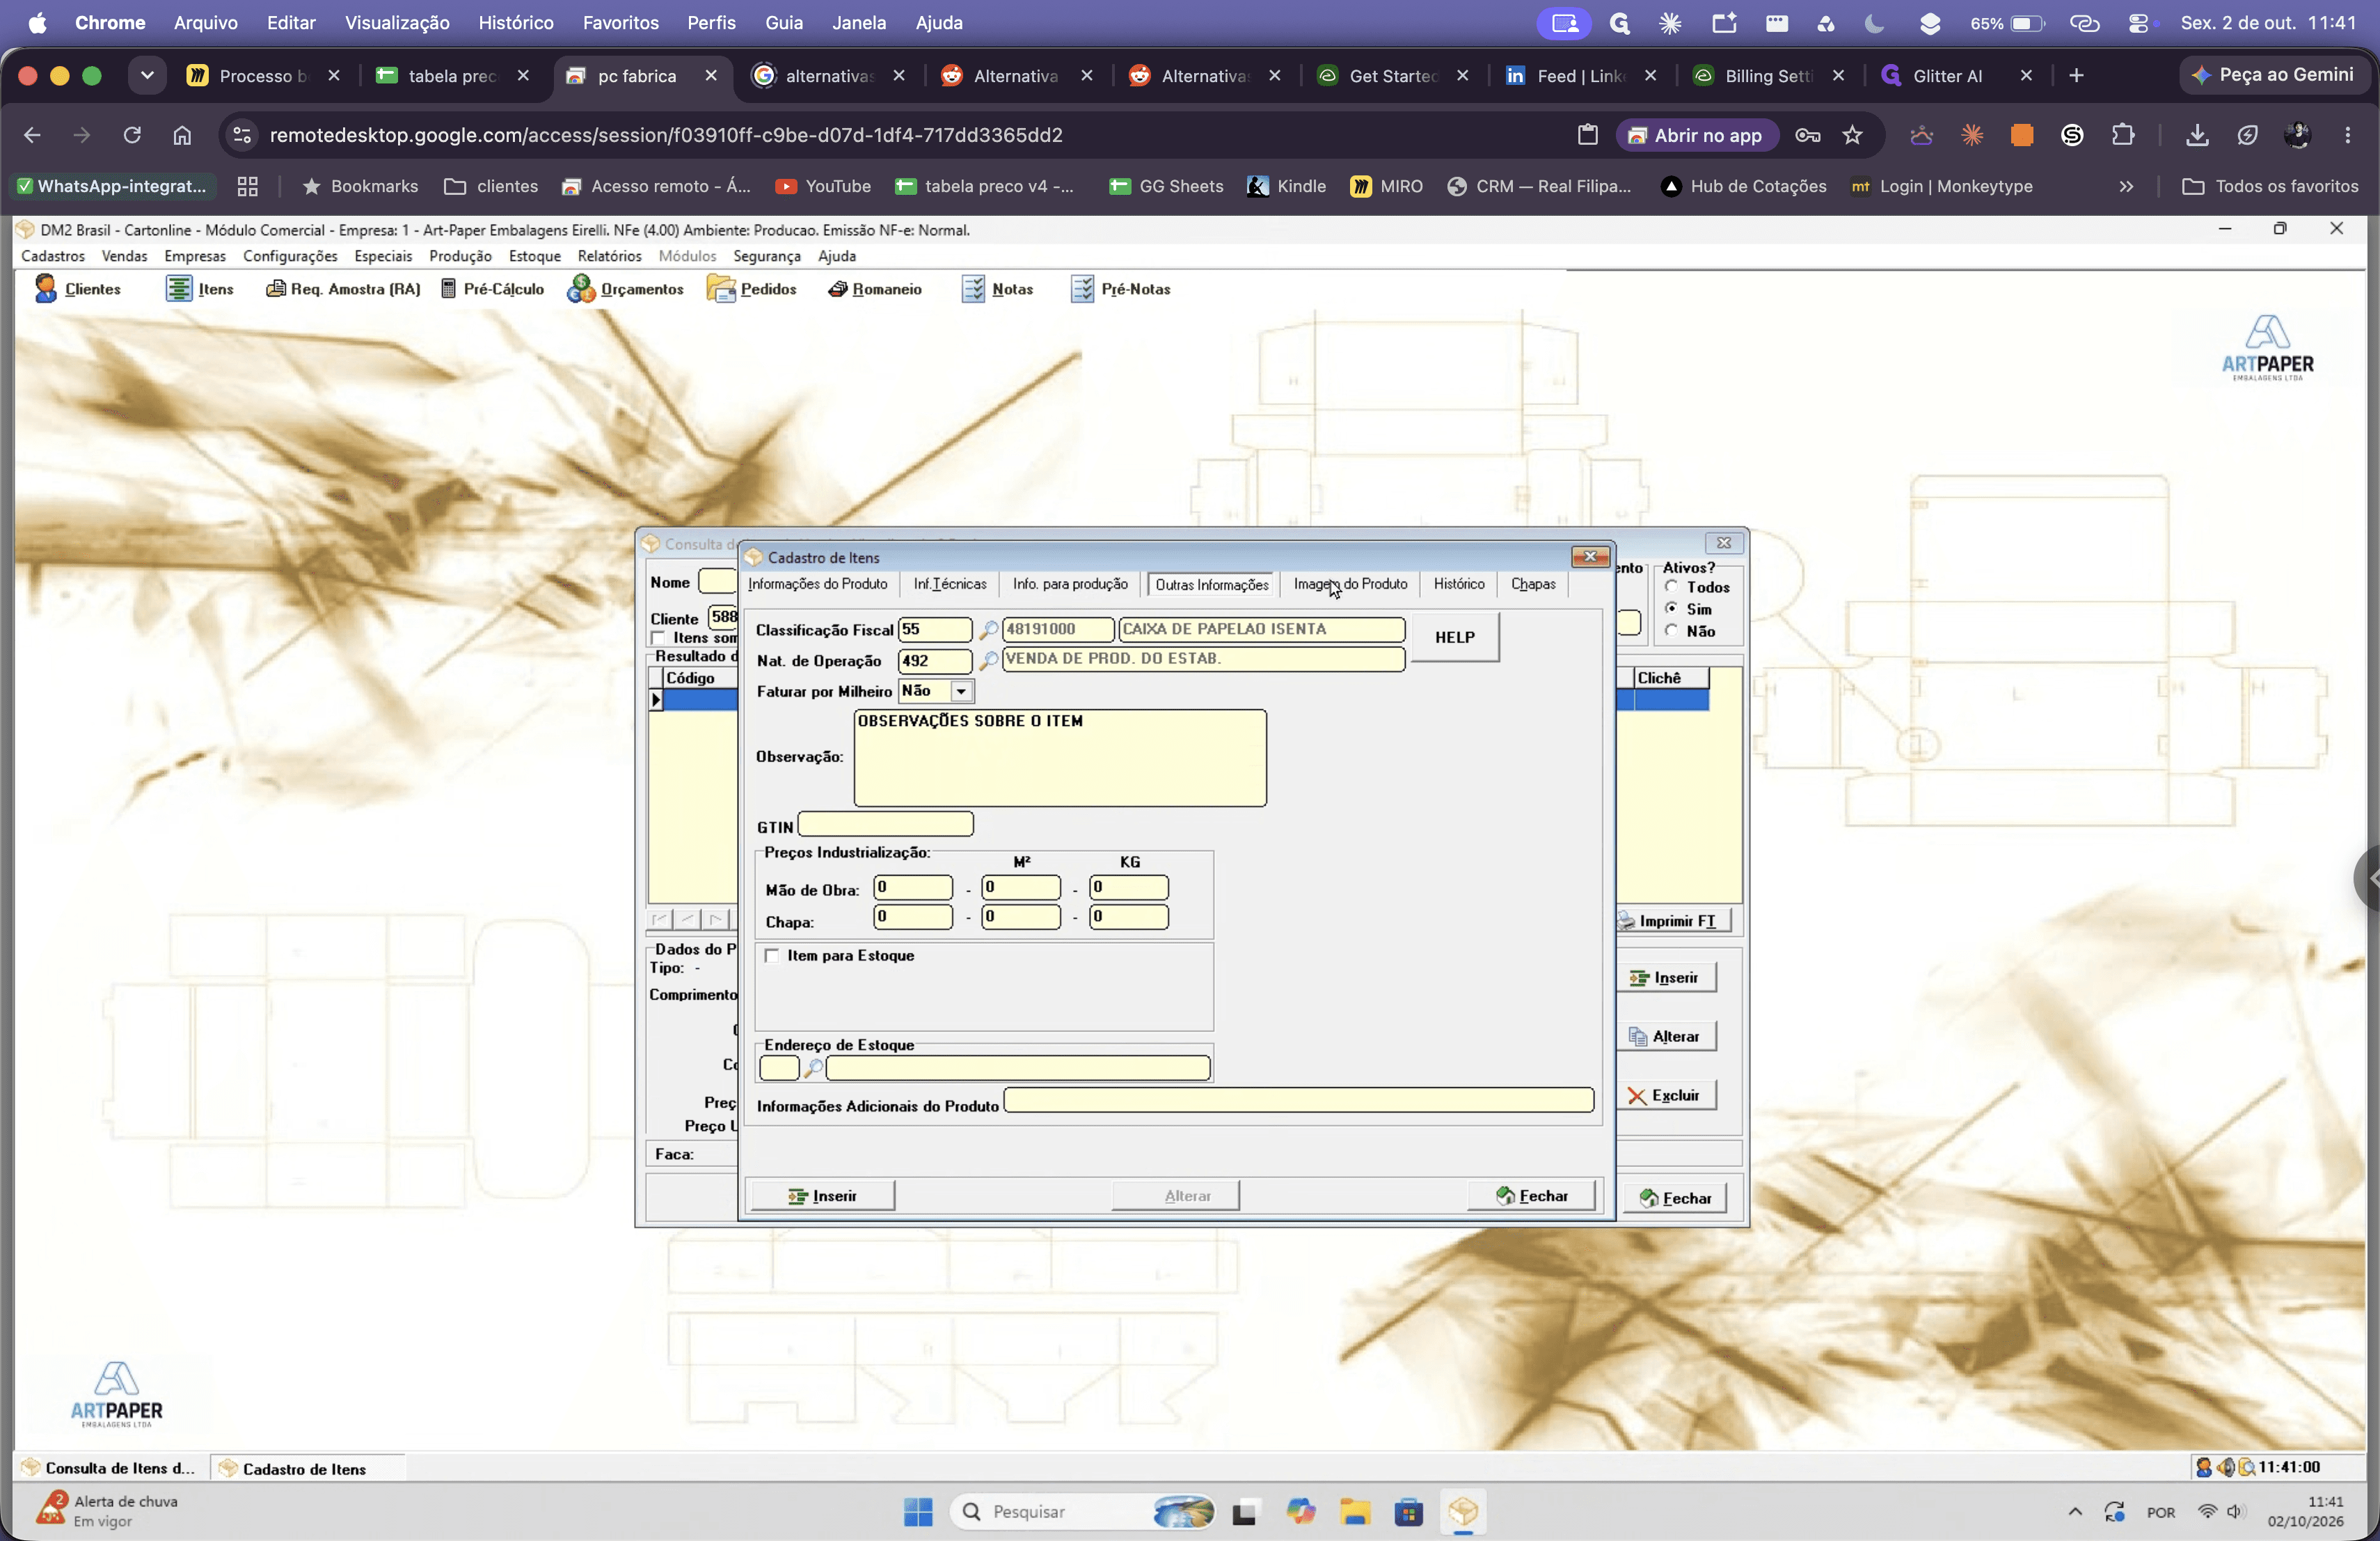Open Romaneio toolbar item
This screenshot has width=2380, height=1541.
[875, 289]
